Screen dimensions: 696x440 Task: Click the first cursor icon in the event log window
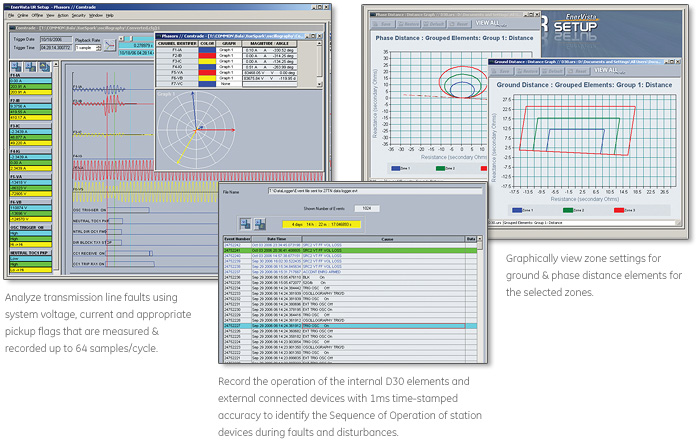[x=245, y=224]
